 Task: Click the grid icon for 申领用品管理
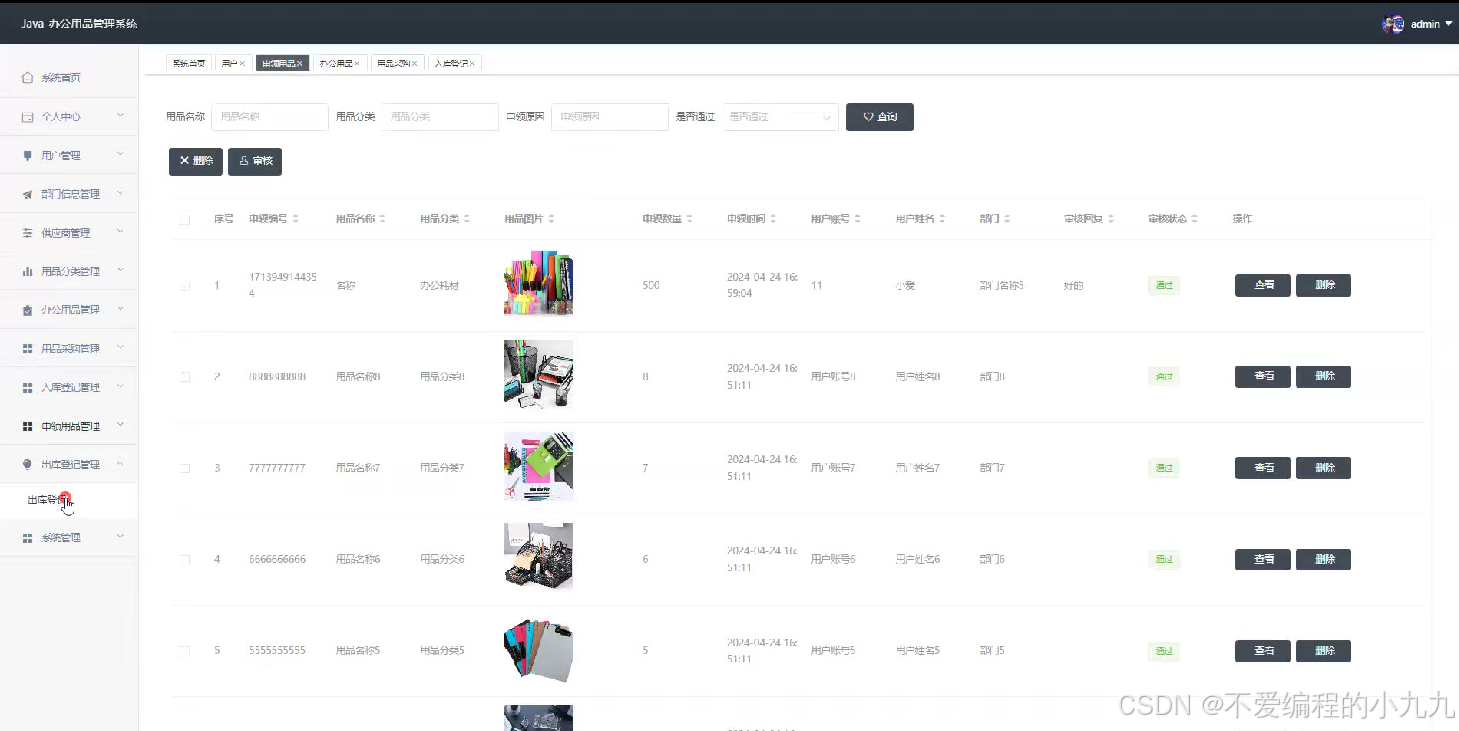click(28, 426)
